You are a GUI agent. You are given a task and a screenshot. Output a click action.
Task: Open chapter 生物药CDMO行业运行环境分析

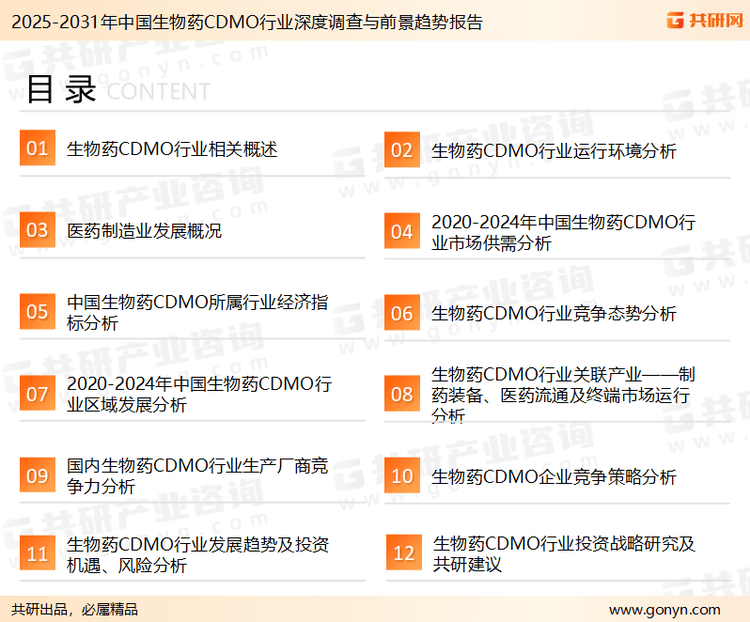coord(553,151)
